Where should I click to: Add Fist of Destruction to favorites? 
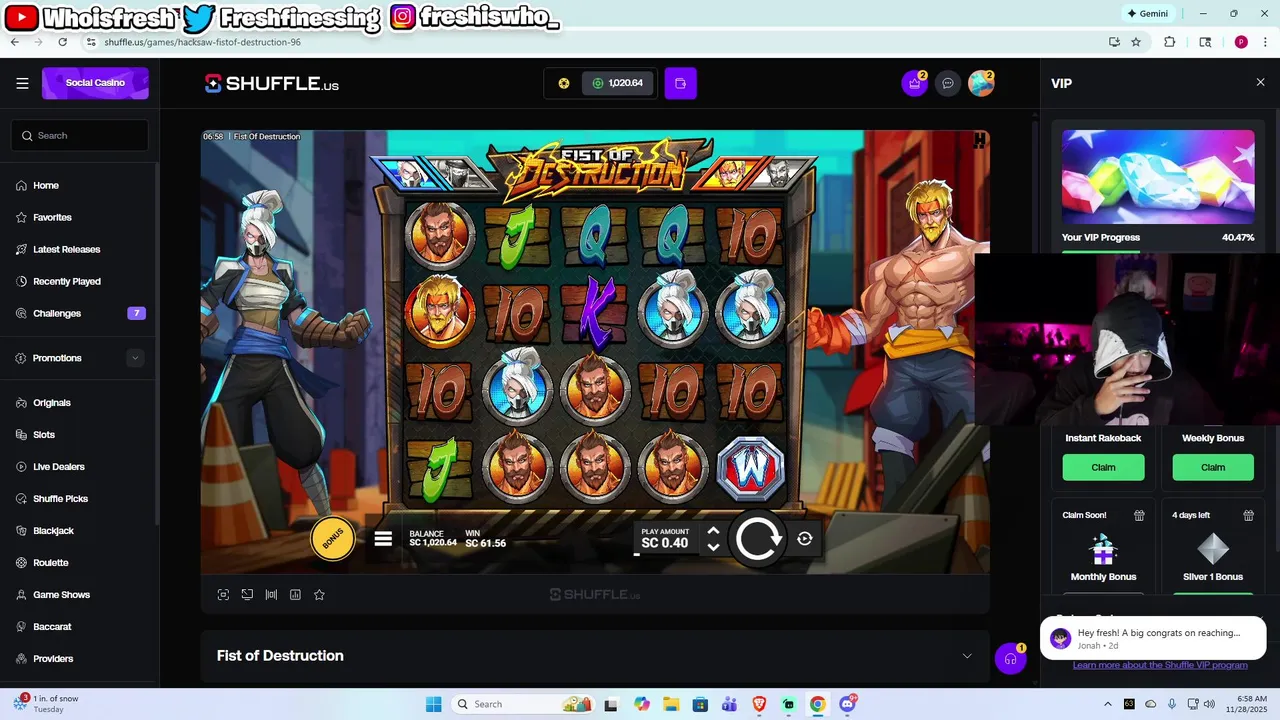tap(319, 594)
